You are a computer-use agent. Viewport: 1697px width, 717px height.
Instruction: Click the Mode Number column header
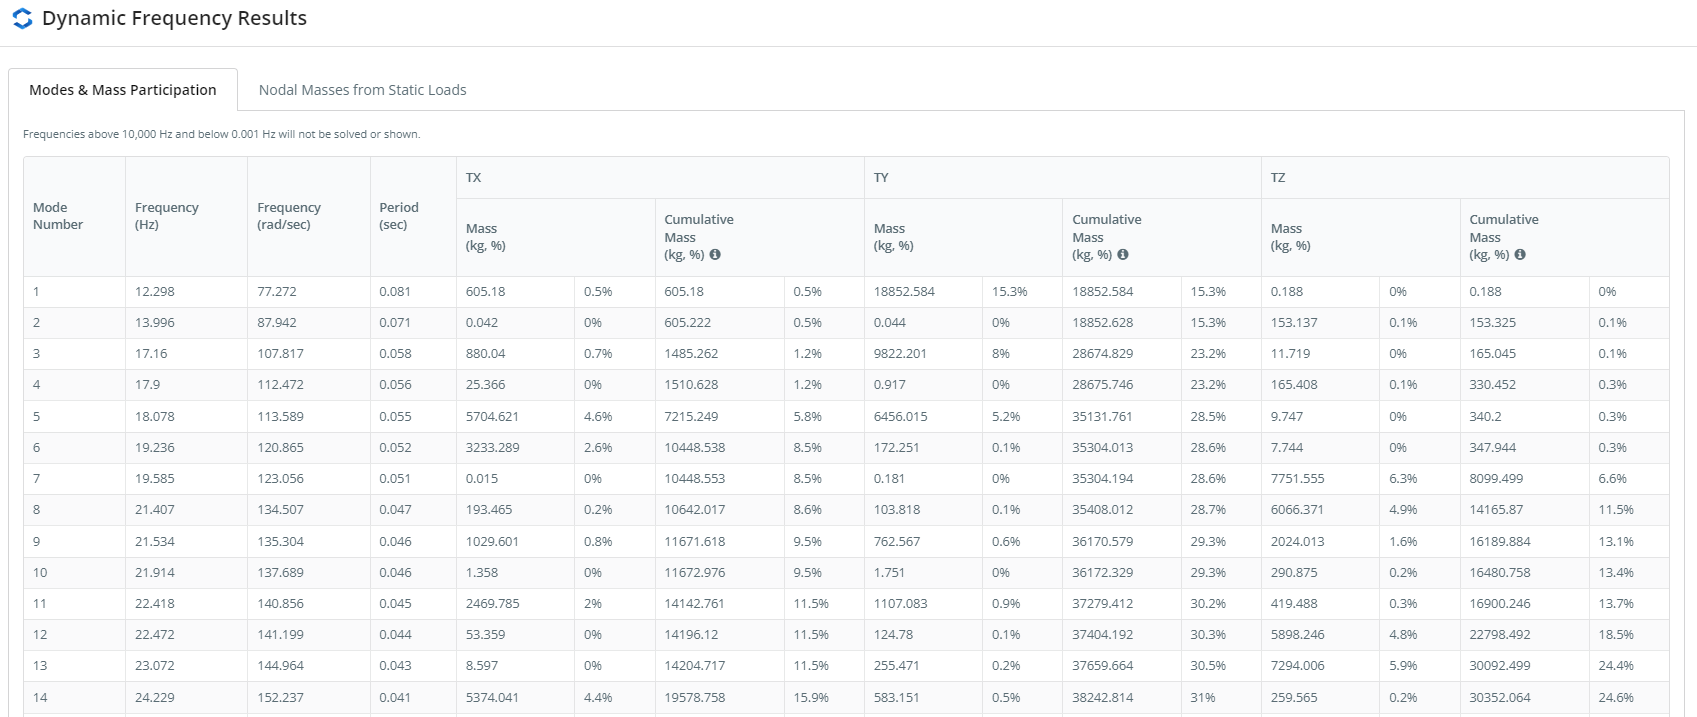(58, 216)
